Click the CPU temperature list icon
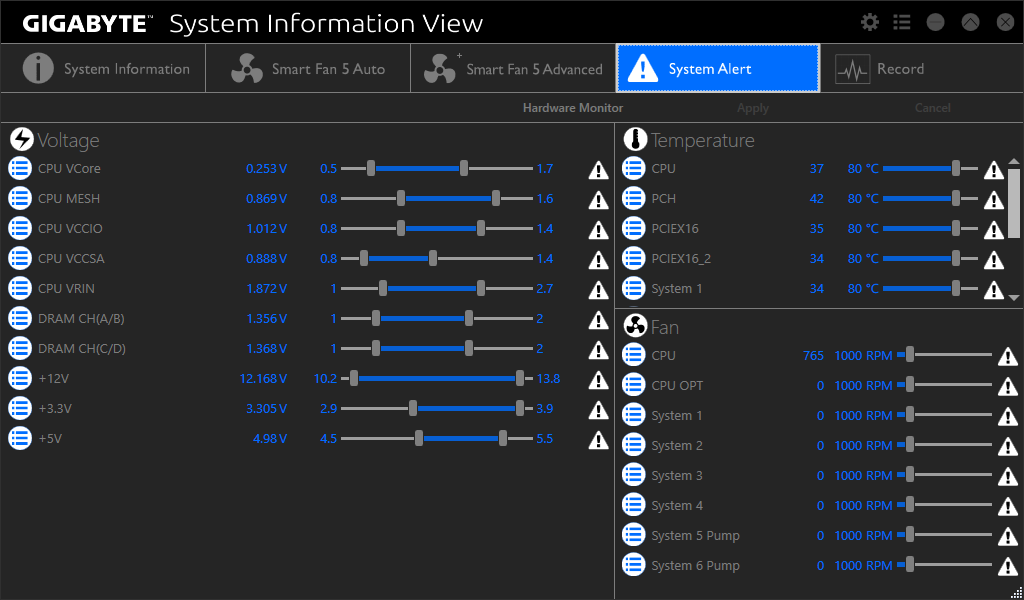This screenshot has height=600, width=1024. point(633,168)
